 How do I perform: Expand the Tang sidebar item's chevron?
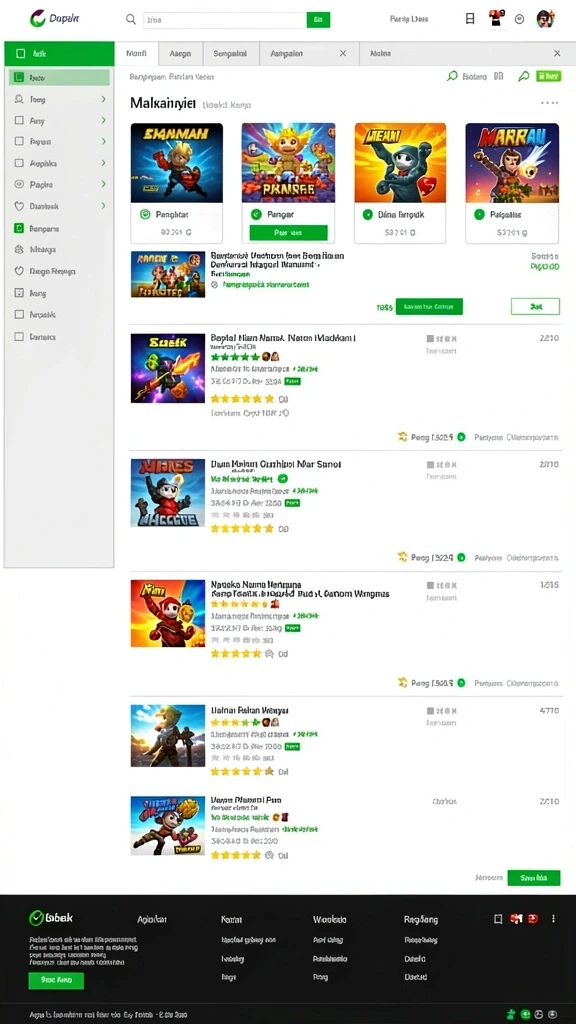click(x=103, y=99)
